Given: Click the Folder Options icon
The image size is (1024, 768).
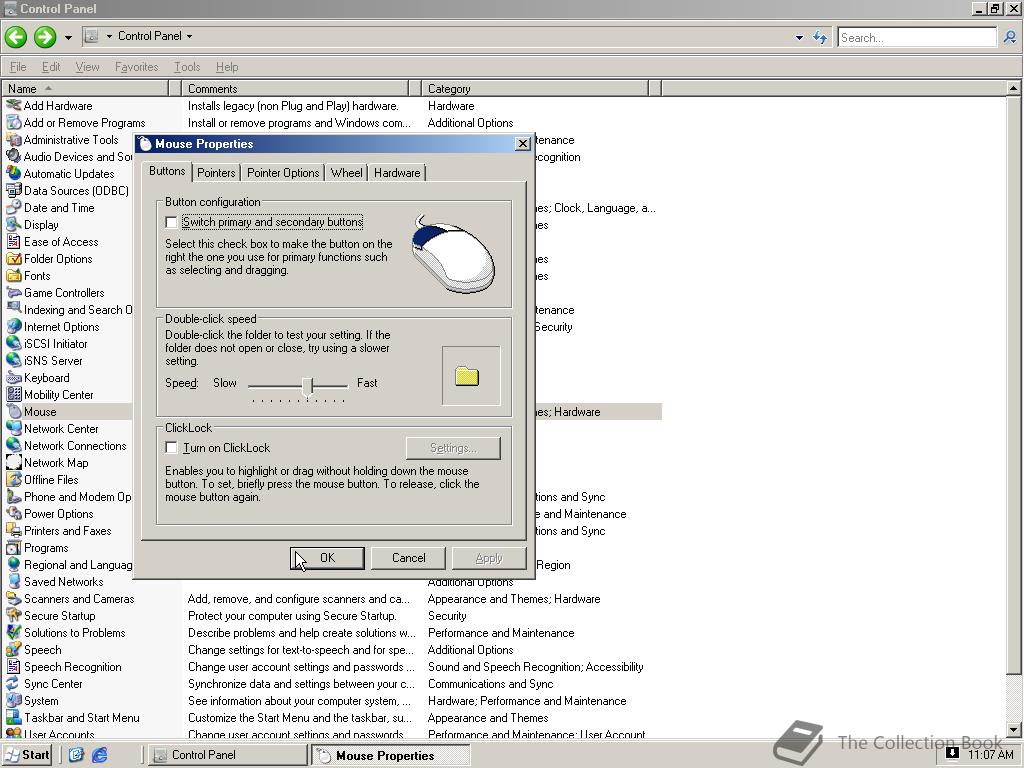Looking at the screenshot, I should [x=13, y=258].
